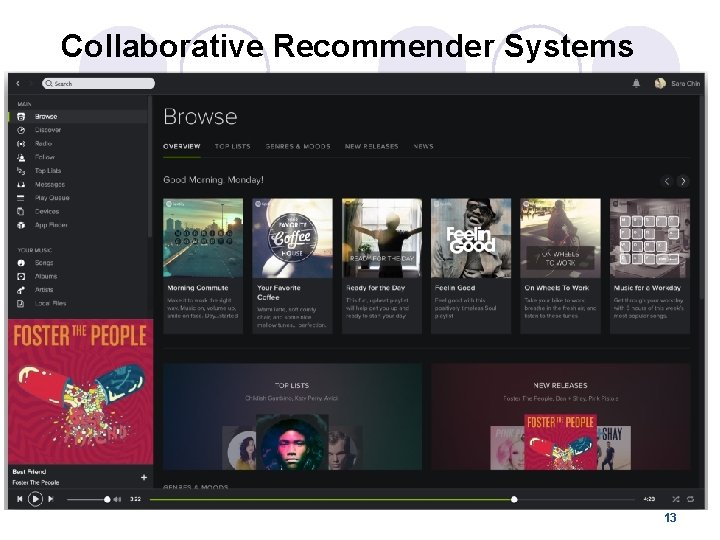Open Ready for the Day cover
The height and width of the screenshot is (540, 720).
pyautogui.click(x=382, y=238)
